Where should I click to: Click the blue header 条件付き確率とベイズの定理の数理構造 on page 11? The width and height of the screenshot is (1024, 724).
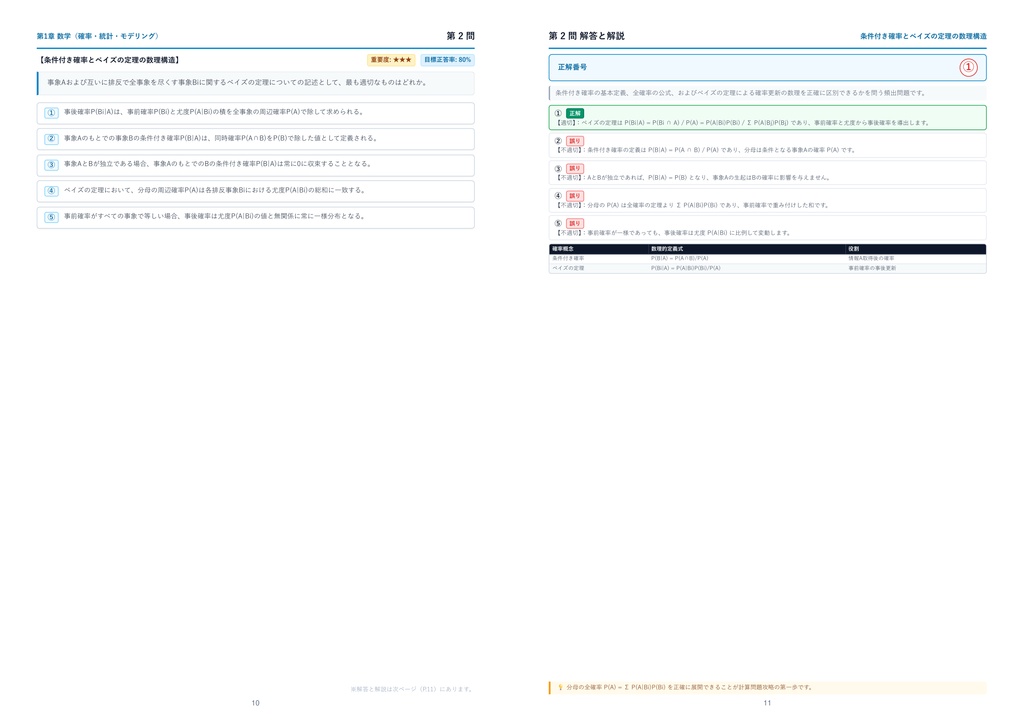point(923,36)
